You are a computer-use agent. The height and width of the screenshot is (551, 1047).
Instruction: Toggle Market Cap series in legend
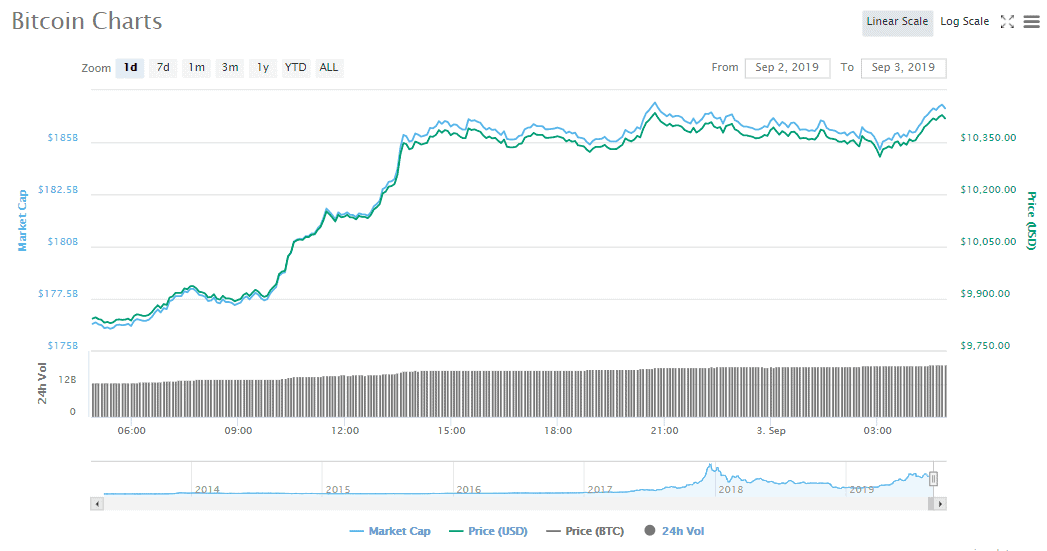click(390, 531)
